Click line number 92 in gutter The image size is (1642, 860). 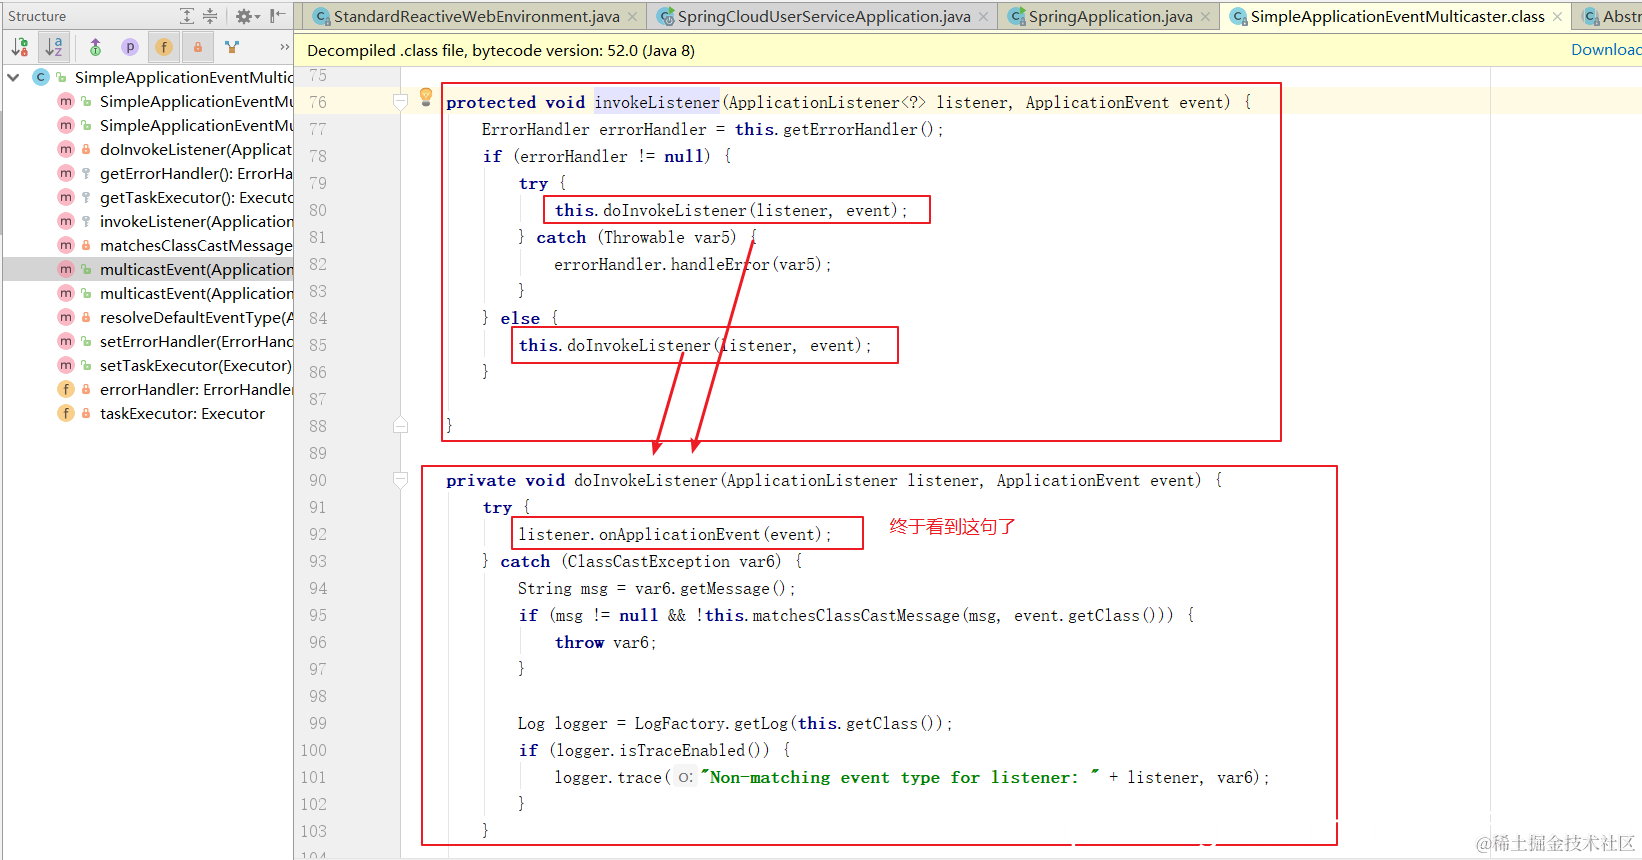point(318,534)
